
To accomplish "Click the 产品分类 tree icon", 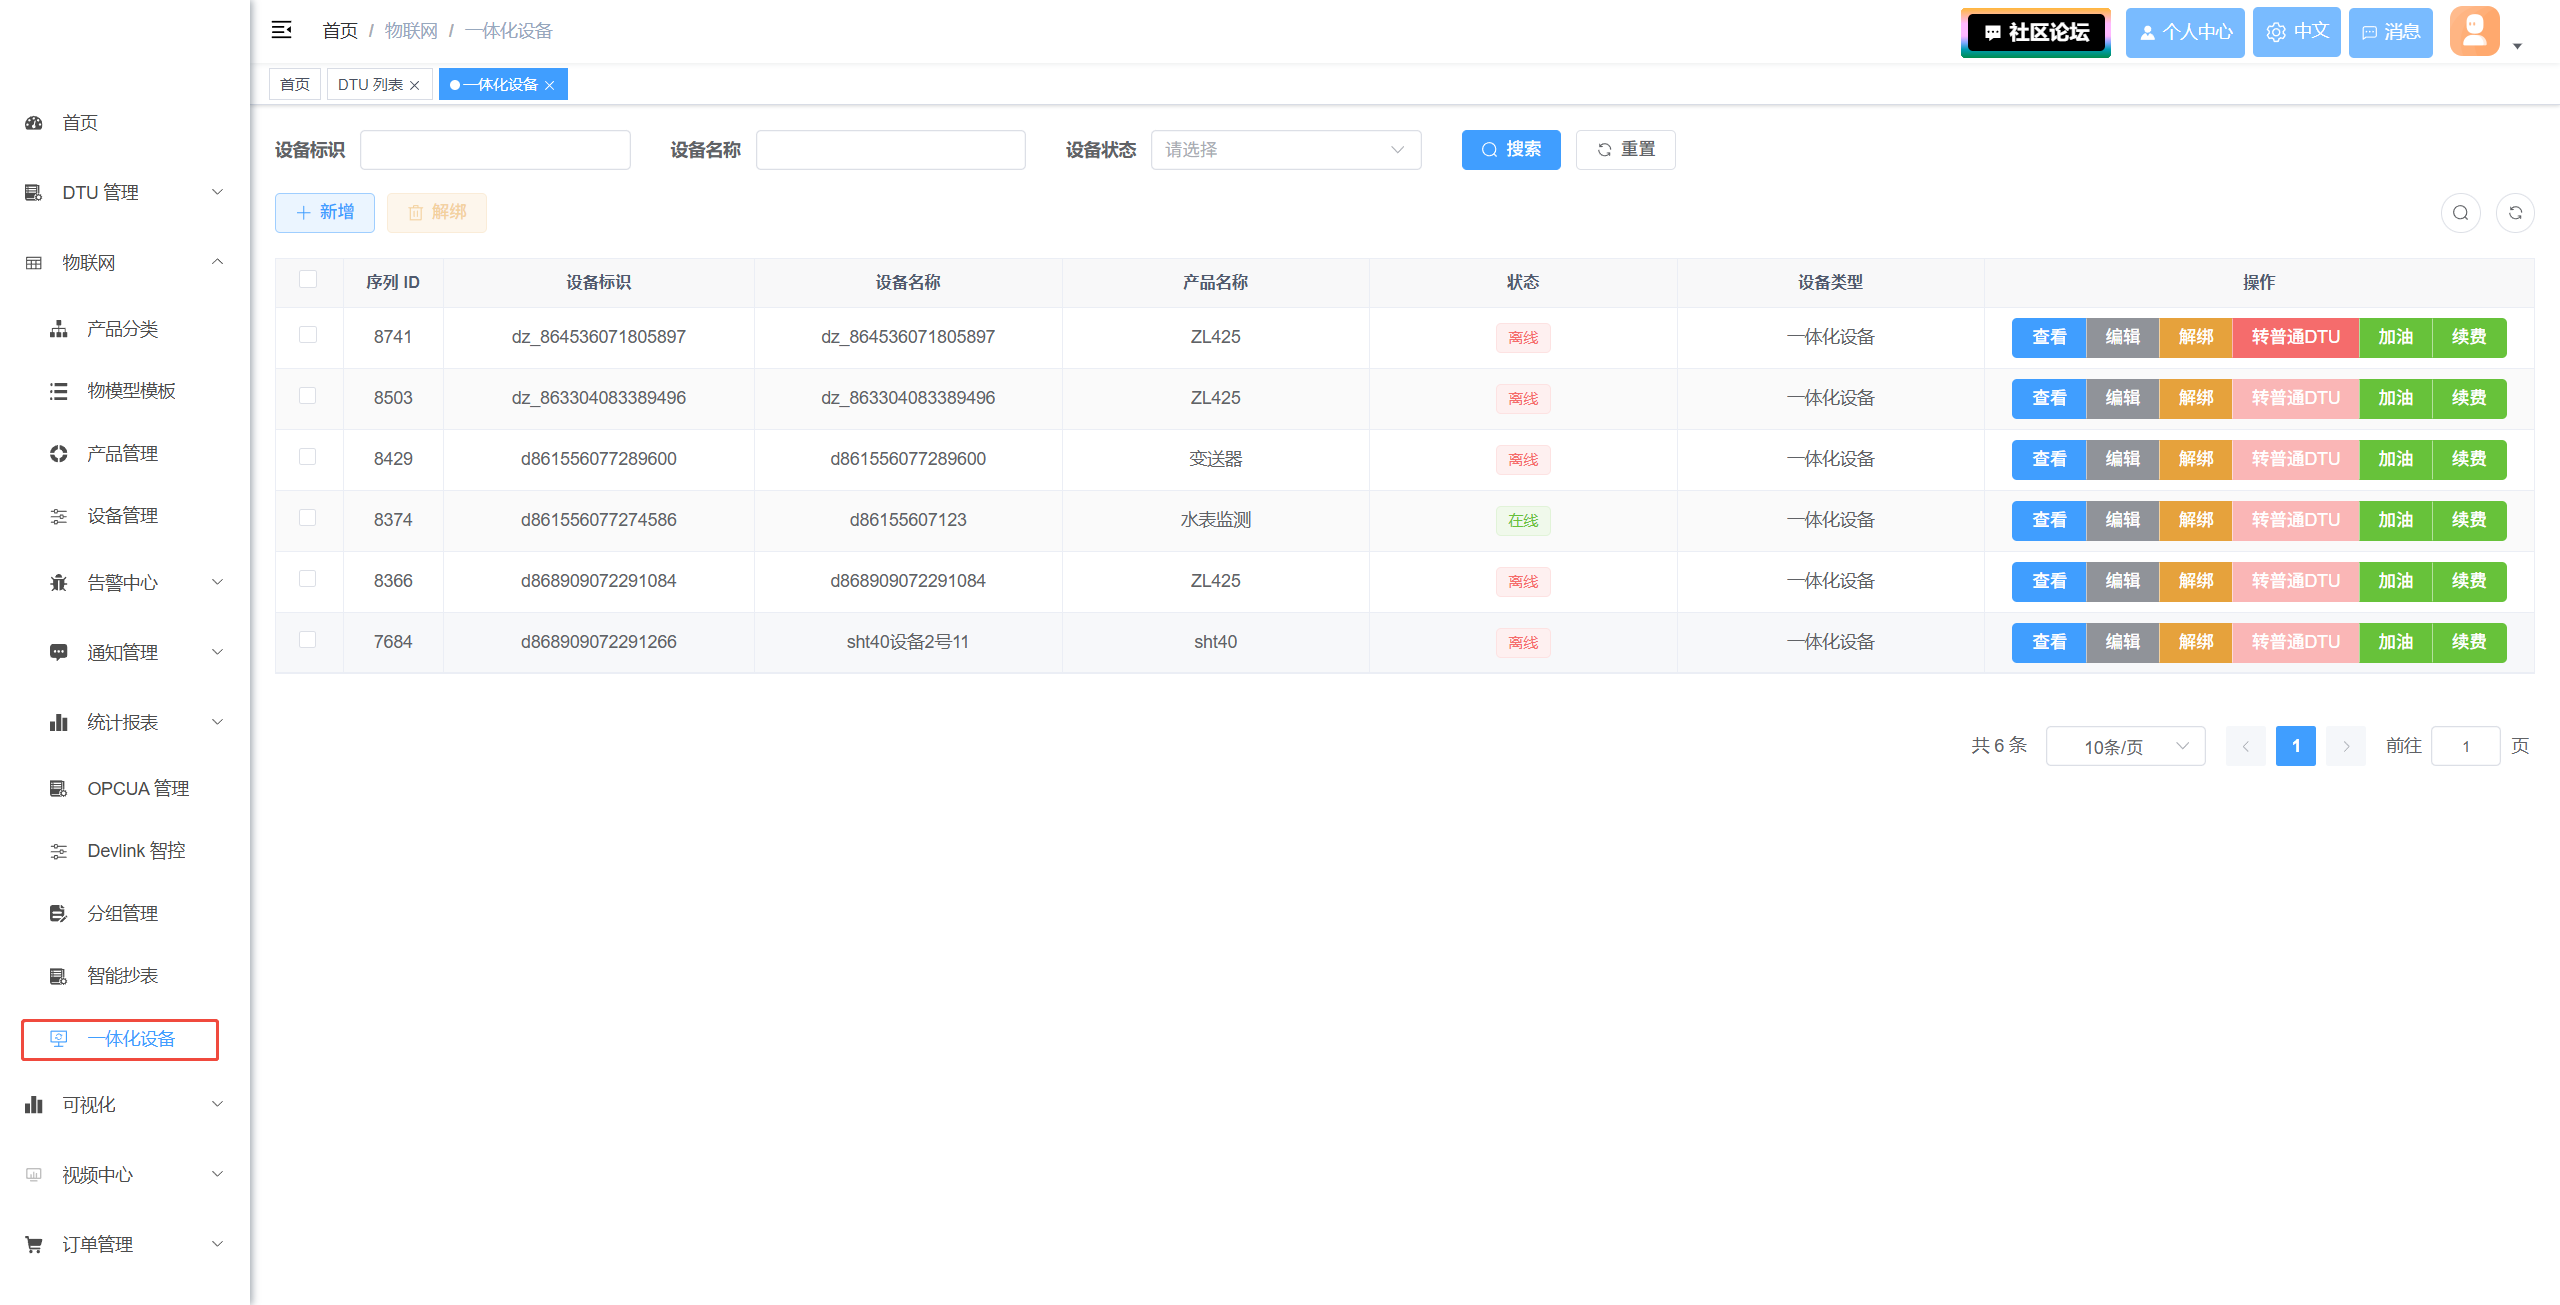I will [59, 329].
